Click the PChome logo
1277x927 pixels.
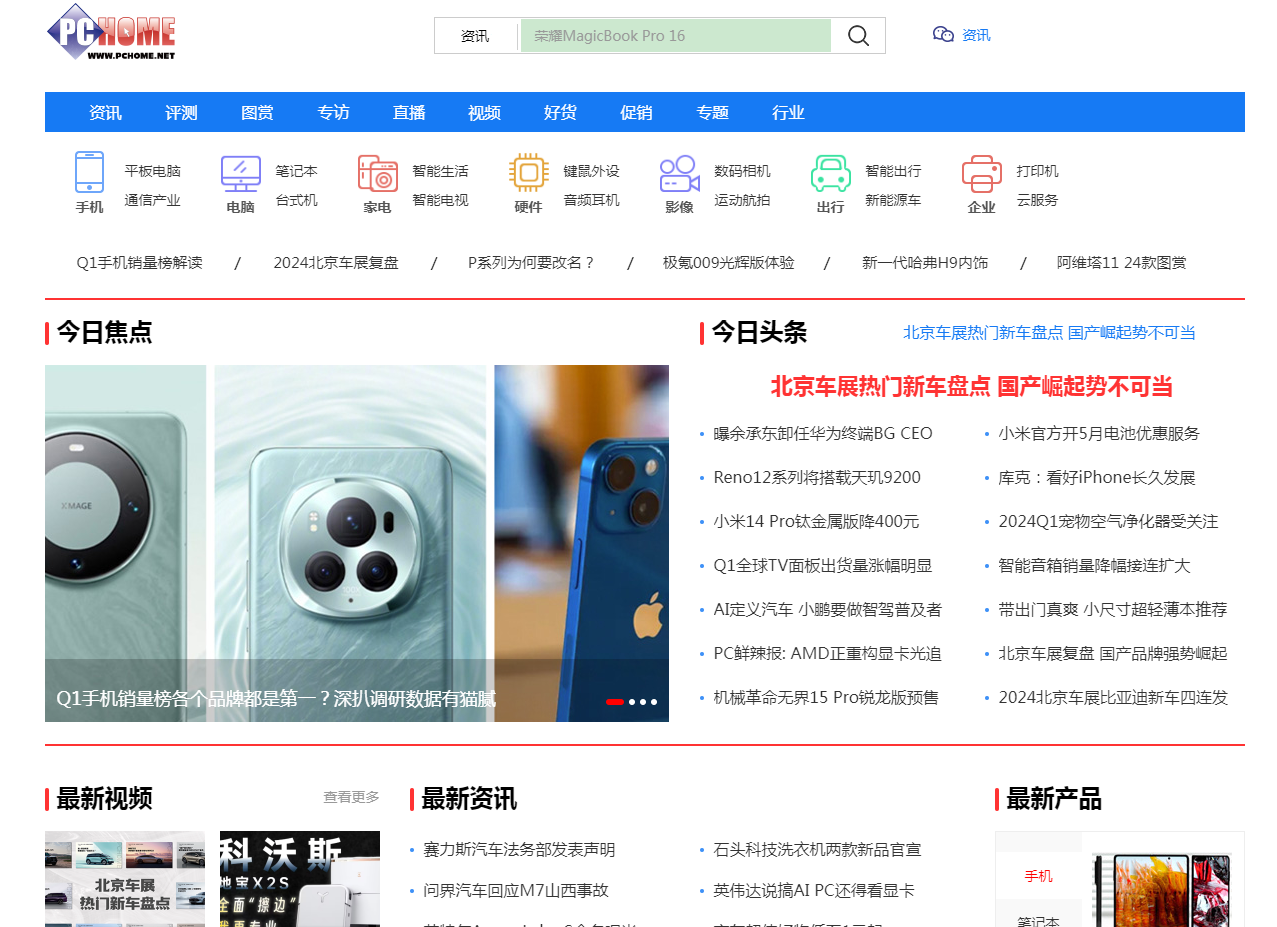[111, 32]
